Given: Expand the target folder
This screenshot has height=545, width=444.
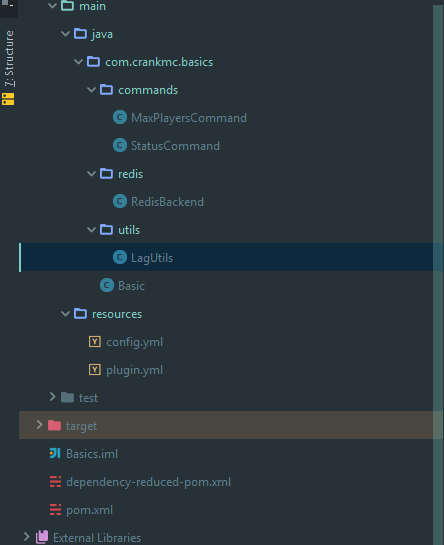Looking at the screenshot, I should 39,425.
